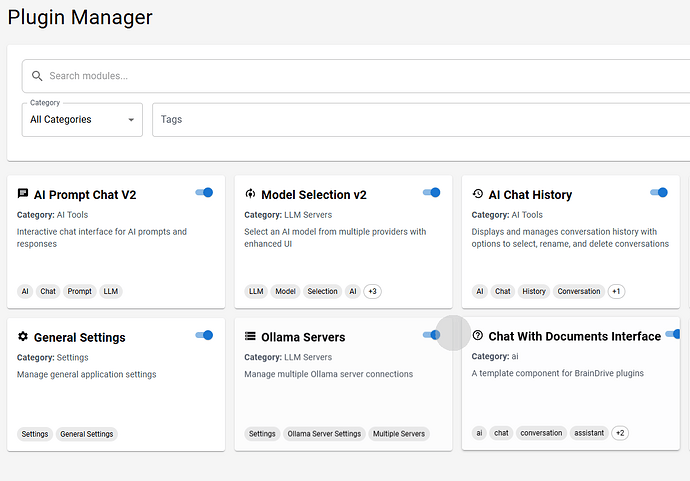Disable the AI Prompt Chat V2 plugin
Viewport: 690px width, 481px height.
pos(204,192)
